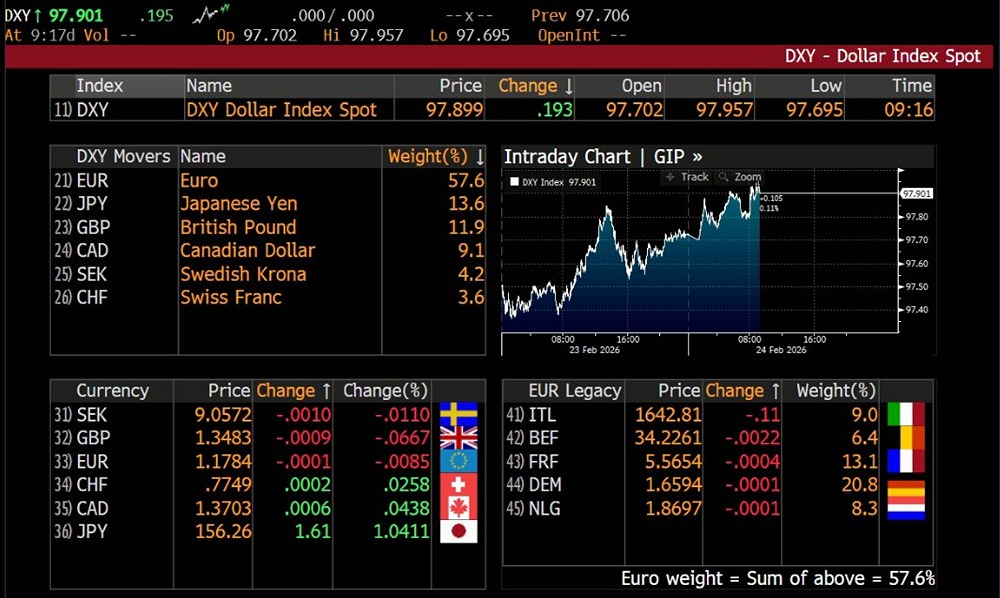Click the Swedish flag icon

pos(458,414)
